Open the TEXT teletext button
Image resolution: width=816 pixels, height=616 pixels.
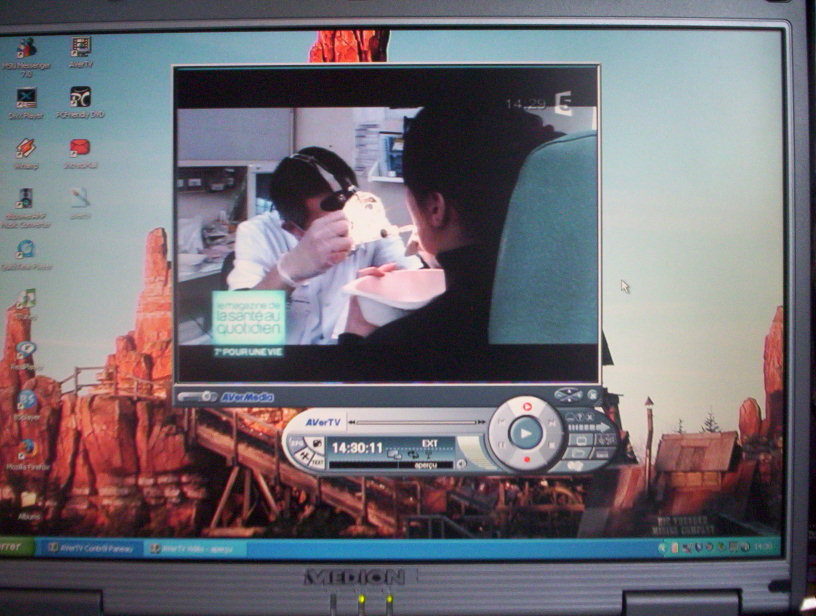point(317,463)
